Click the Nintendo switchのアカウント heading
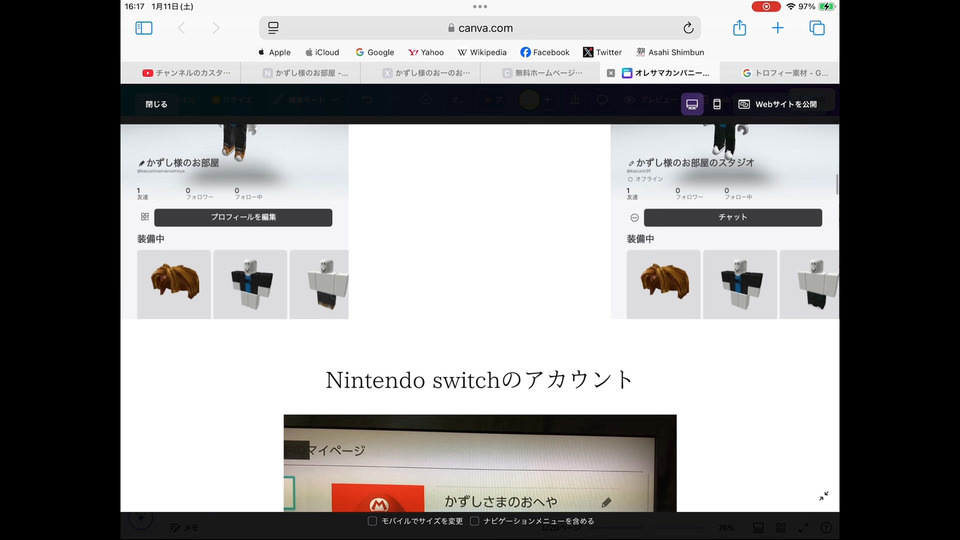This screenshot has width=960, height=540. click(479, 380)
